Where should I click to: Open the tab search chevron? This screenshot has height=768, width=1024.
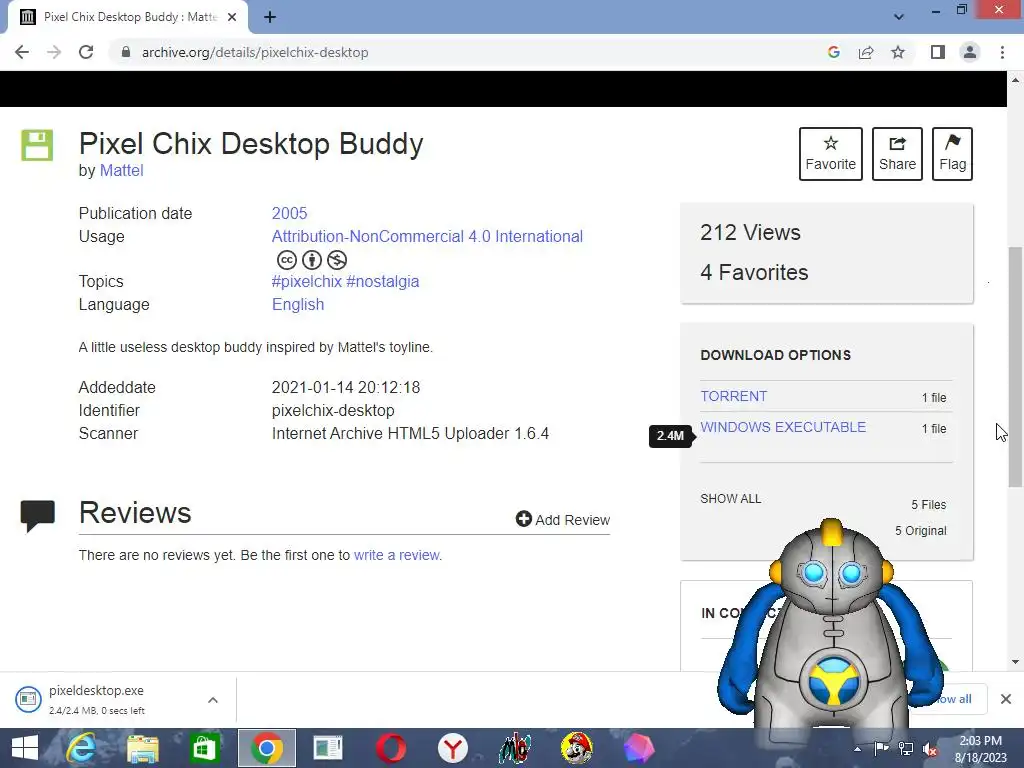[x=899, y=17]
